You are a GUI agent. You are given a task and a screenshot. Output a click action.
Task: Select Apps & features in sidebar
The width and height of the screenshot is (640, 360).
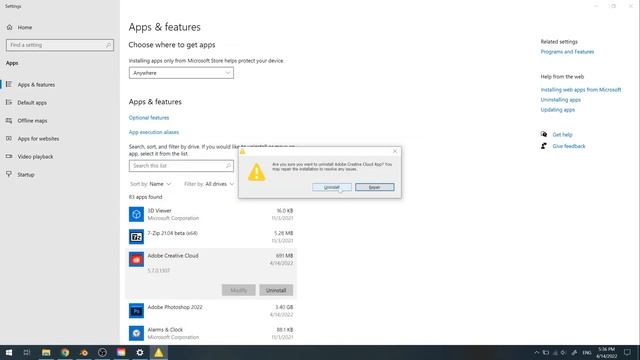(x=36, y=84)
